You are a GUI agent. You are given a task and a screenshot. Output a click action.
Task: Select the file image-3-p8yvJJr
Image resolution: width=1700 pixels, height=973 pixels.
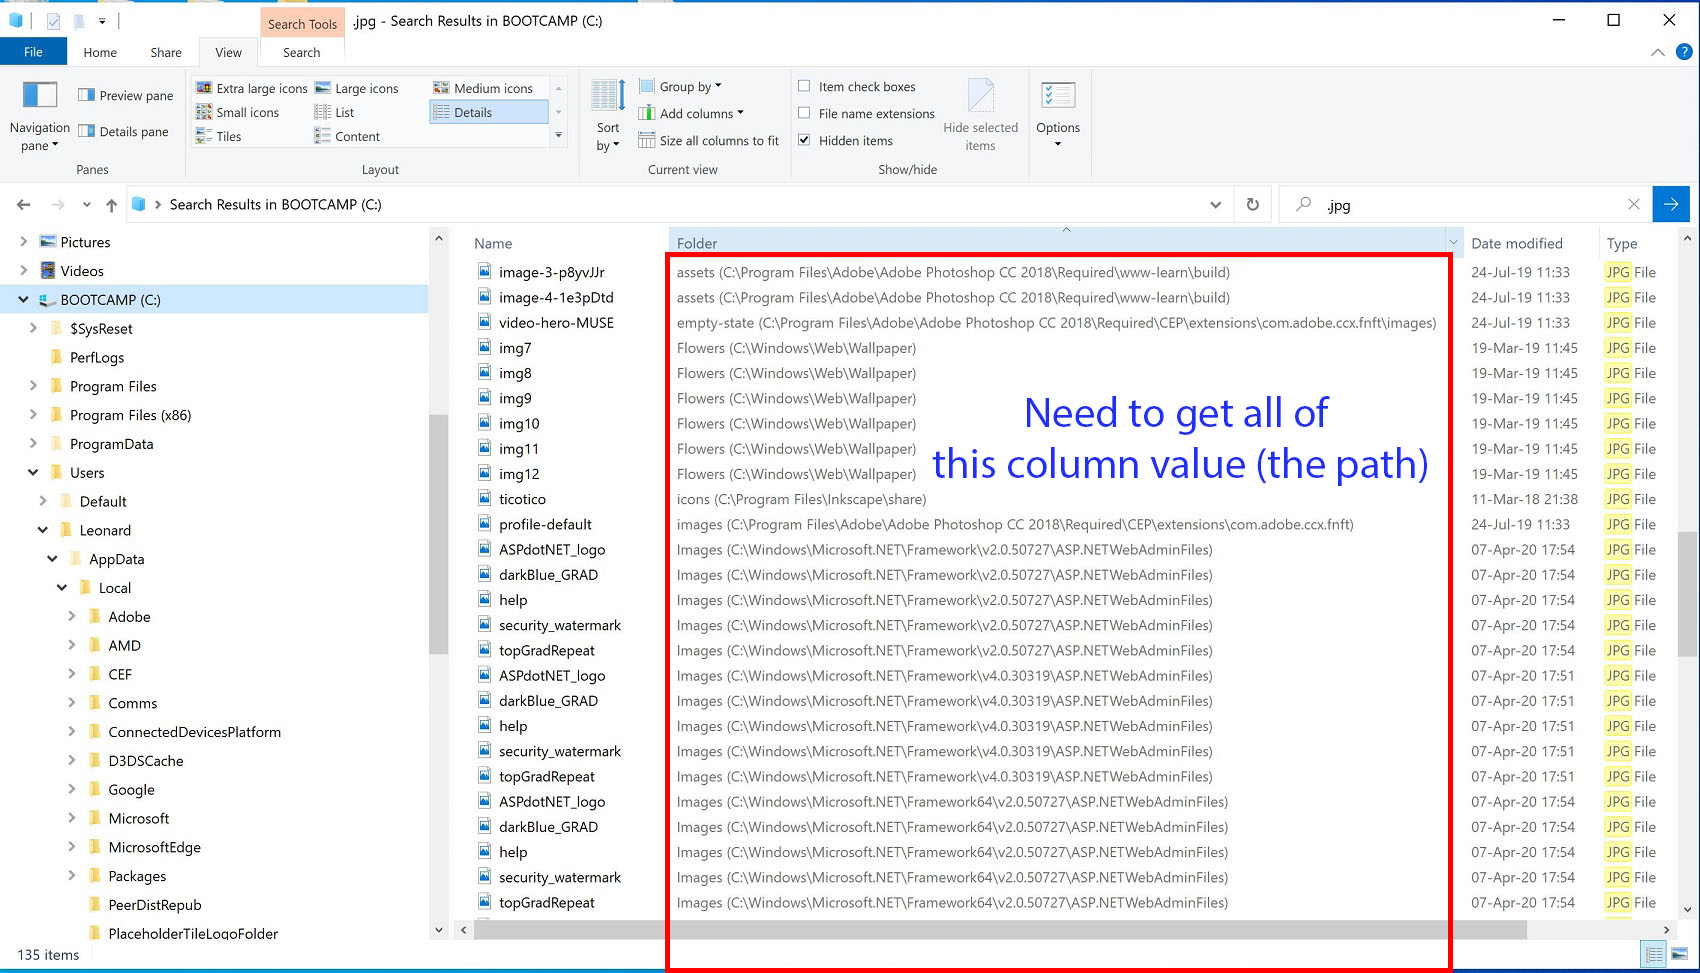pos(552,272)
